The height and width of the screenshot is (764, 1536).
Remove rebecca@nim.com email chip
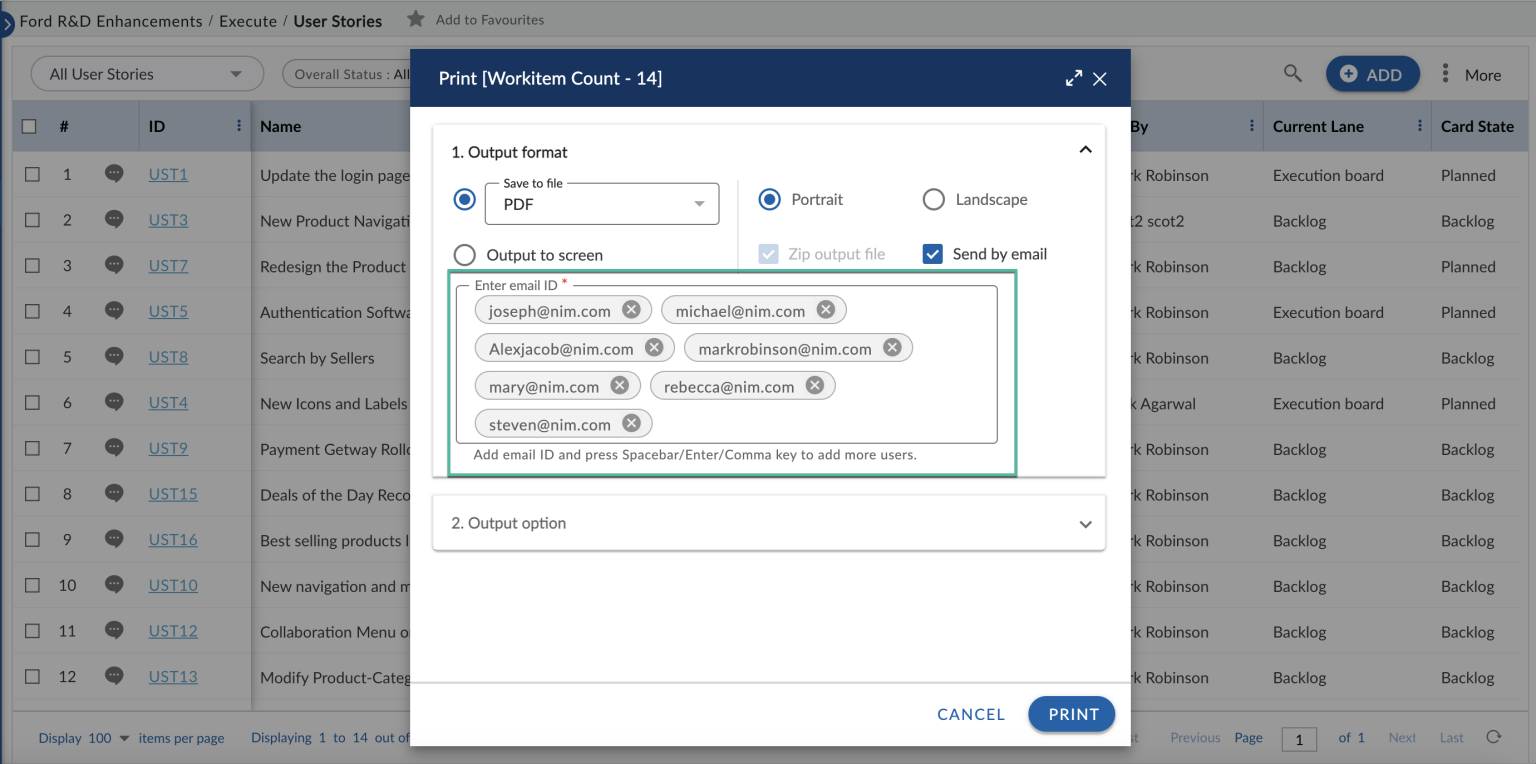pyautogui.click(x=814, y=385)
